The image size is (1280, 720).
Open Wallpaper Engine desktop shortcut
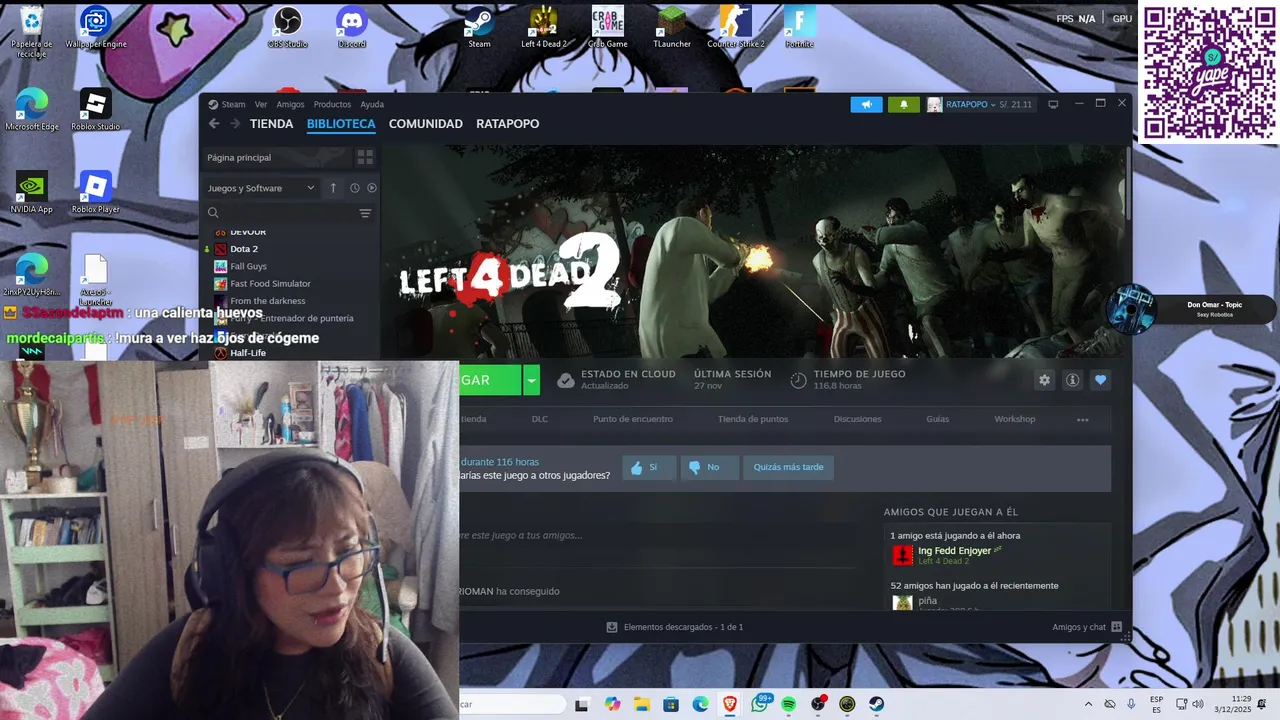pos(95,28)
